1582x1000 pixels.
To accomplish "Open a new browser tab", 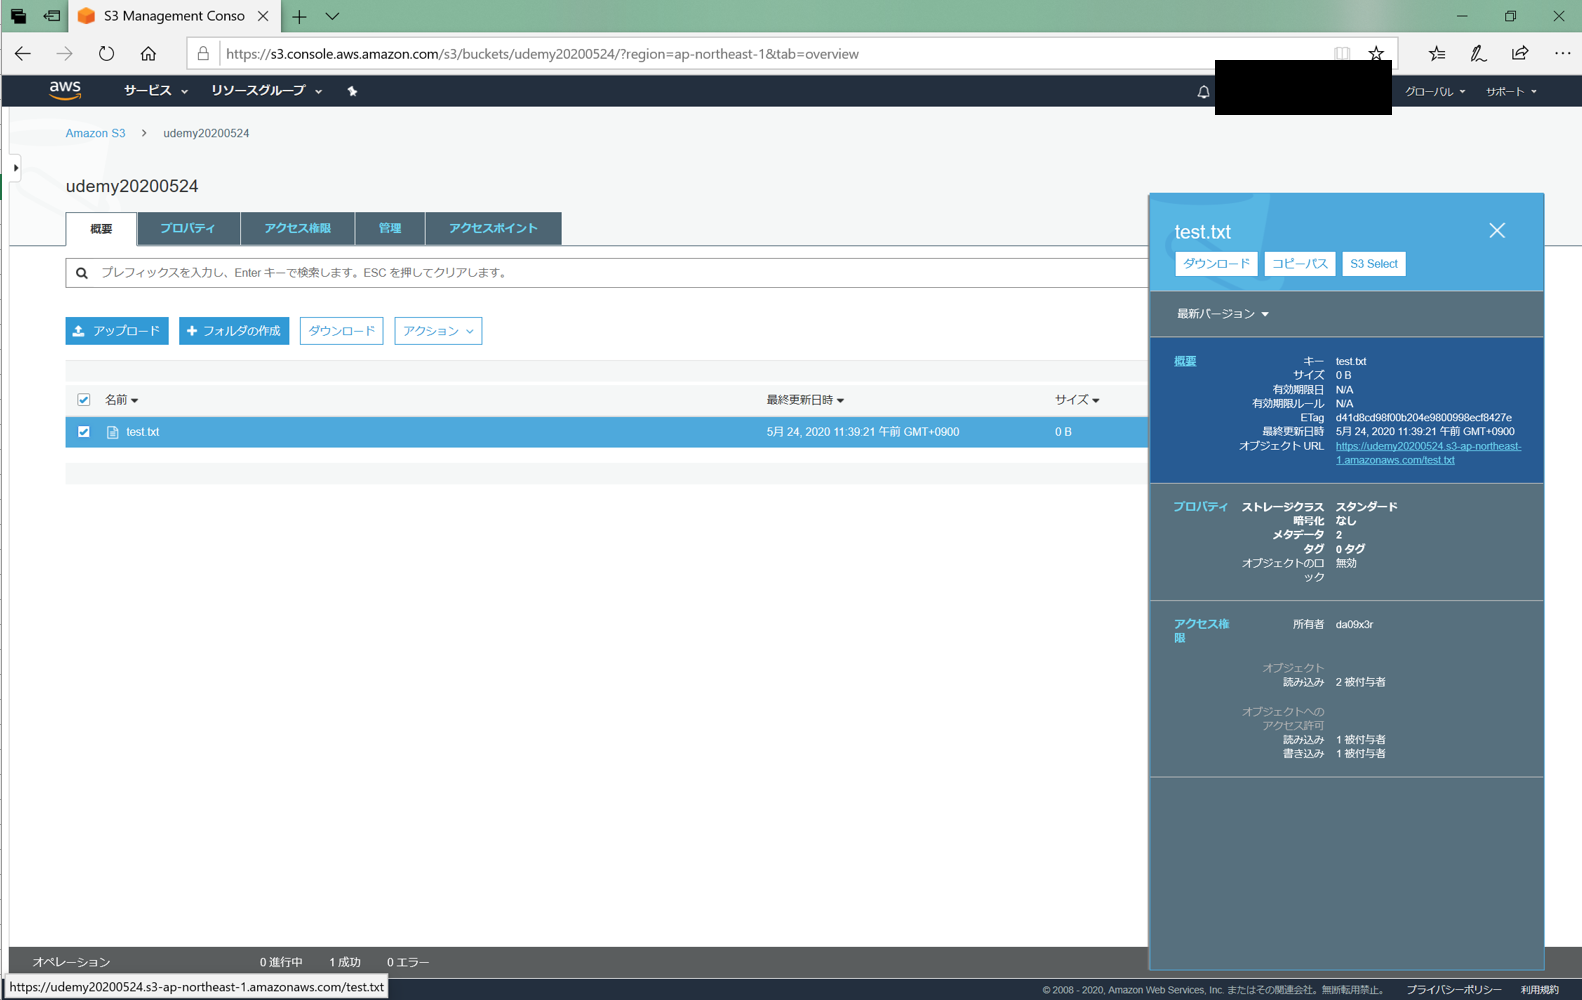I will (x=299, y=16).
